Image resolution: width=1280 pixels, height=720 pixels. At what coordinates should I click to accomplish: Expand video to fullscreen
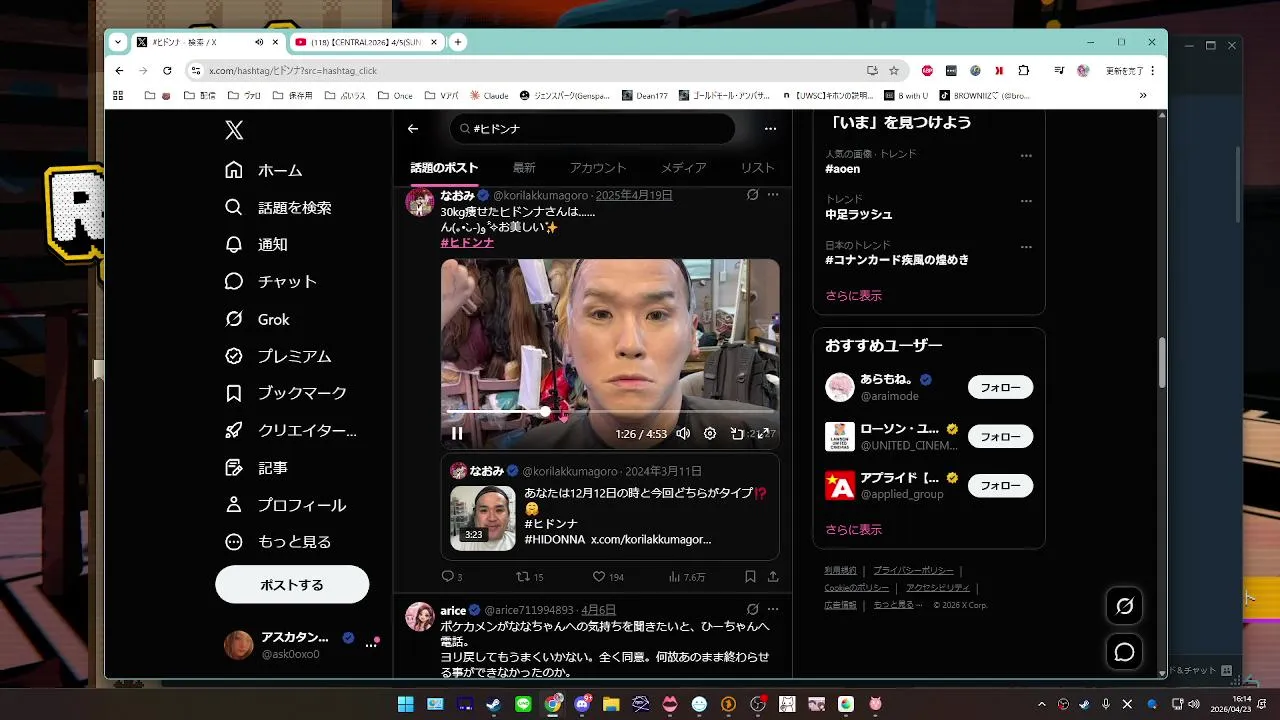763,433
